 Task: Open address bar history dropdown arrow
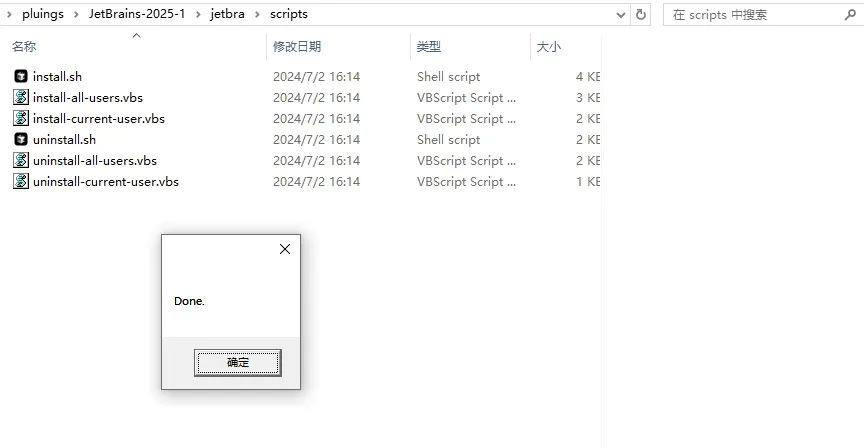(620, 15)
